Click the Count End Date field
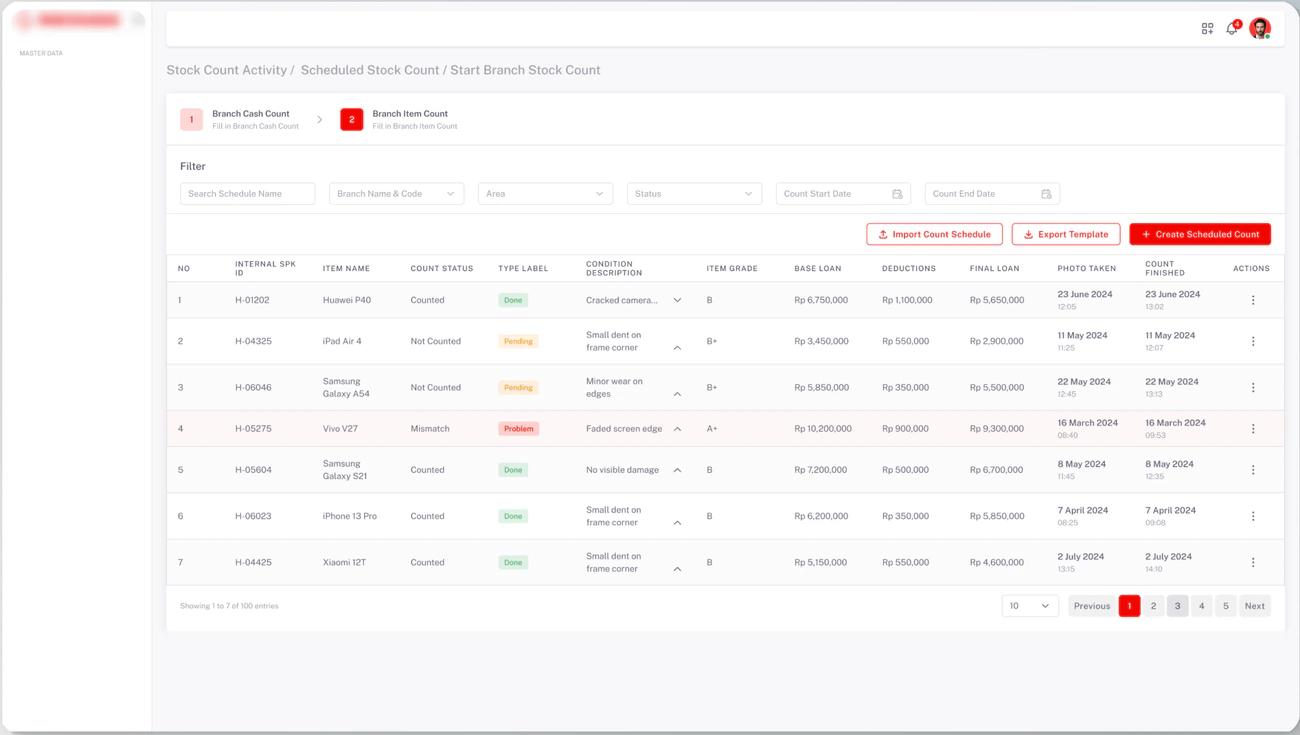The width and height of the screenshot is (1300, 735). pyautogui.click(x=992, y=194)
